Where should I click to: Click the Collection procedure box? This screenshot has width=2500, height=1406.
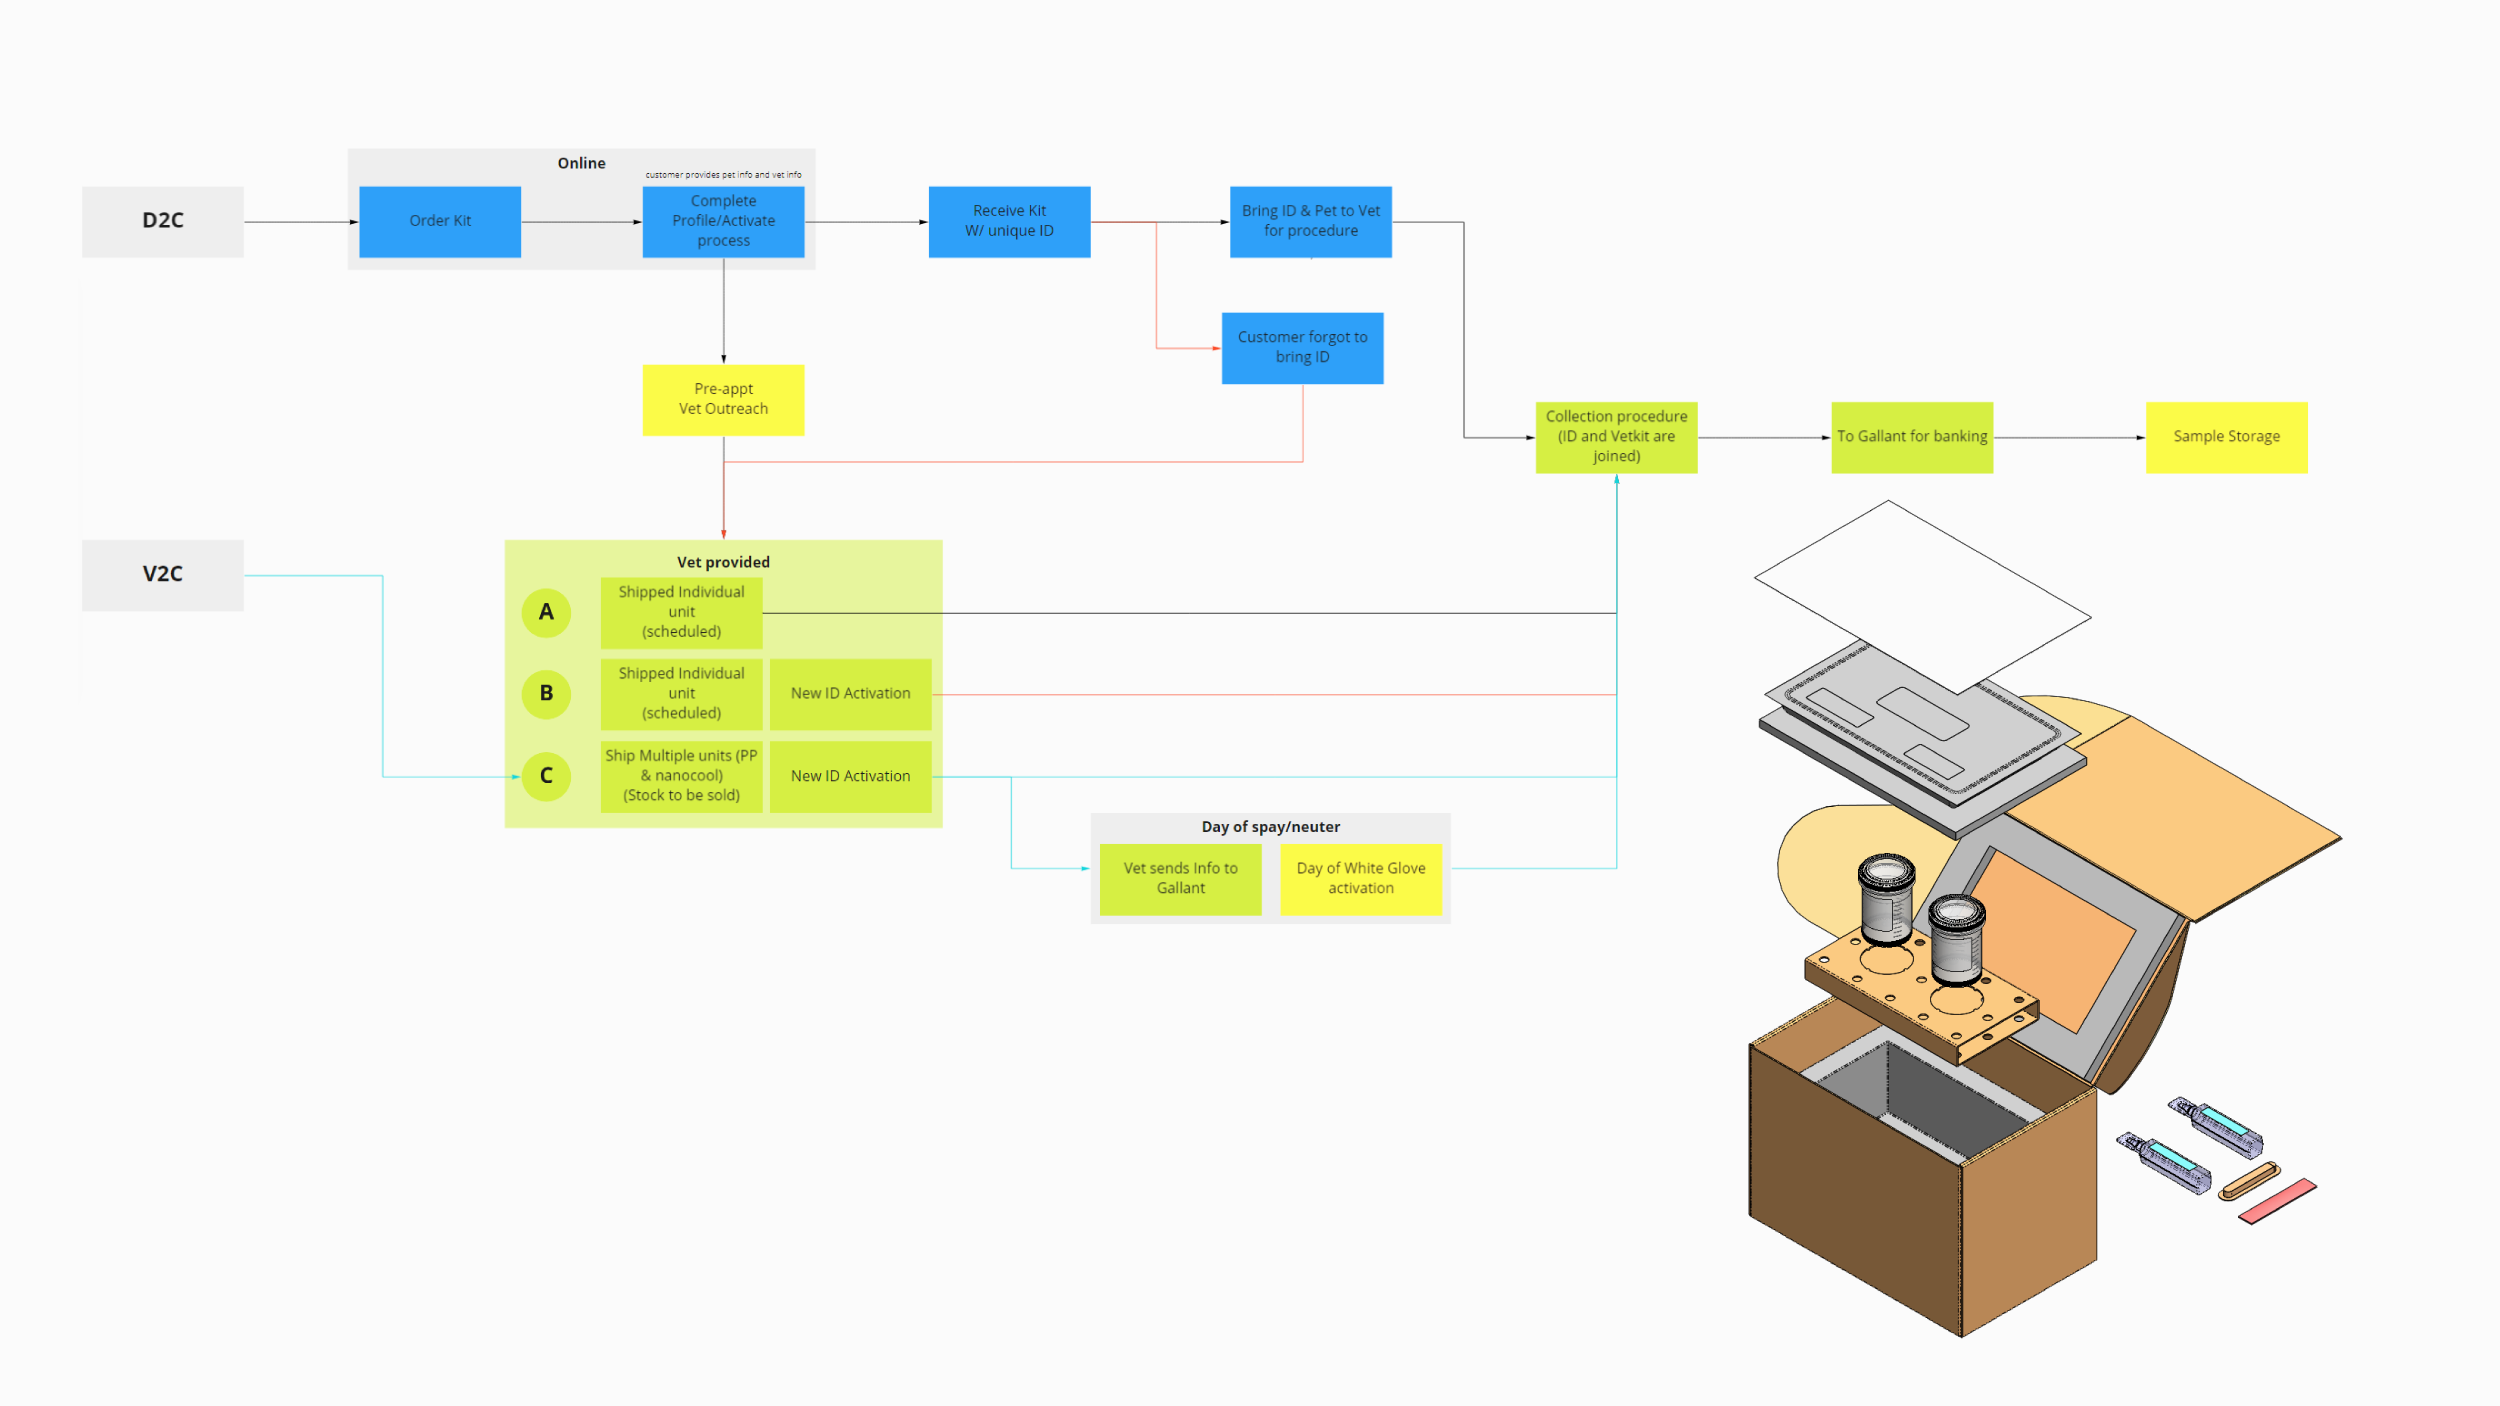(x=1616, y=437)
